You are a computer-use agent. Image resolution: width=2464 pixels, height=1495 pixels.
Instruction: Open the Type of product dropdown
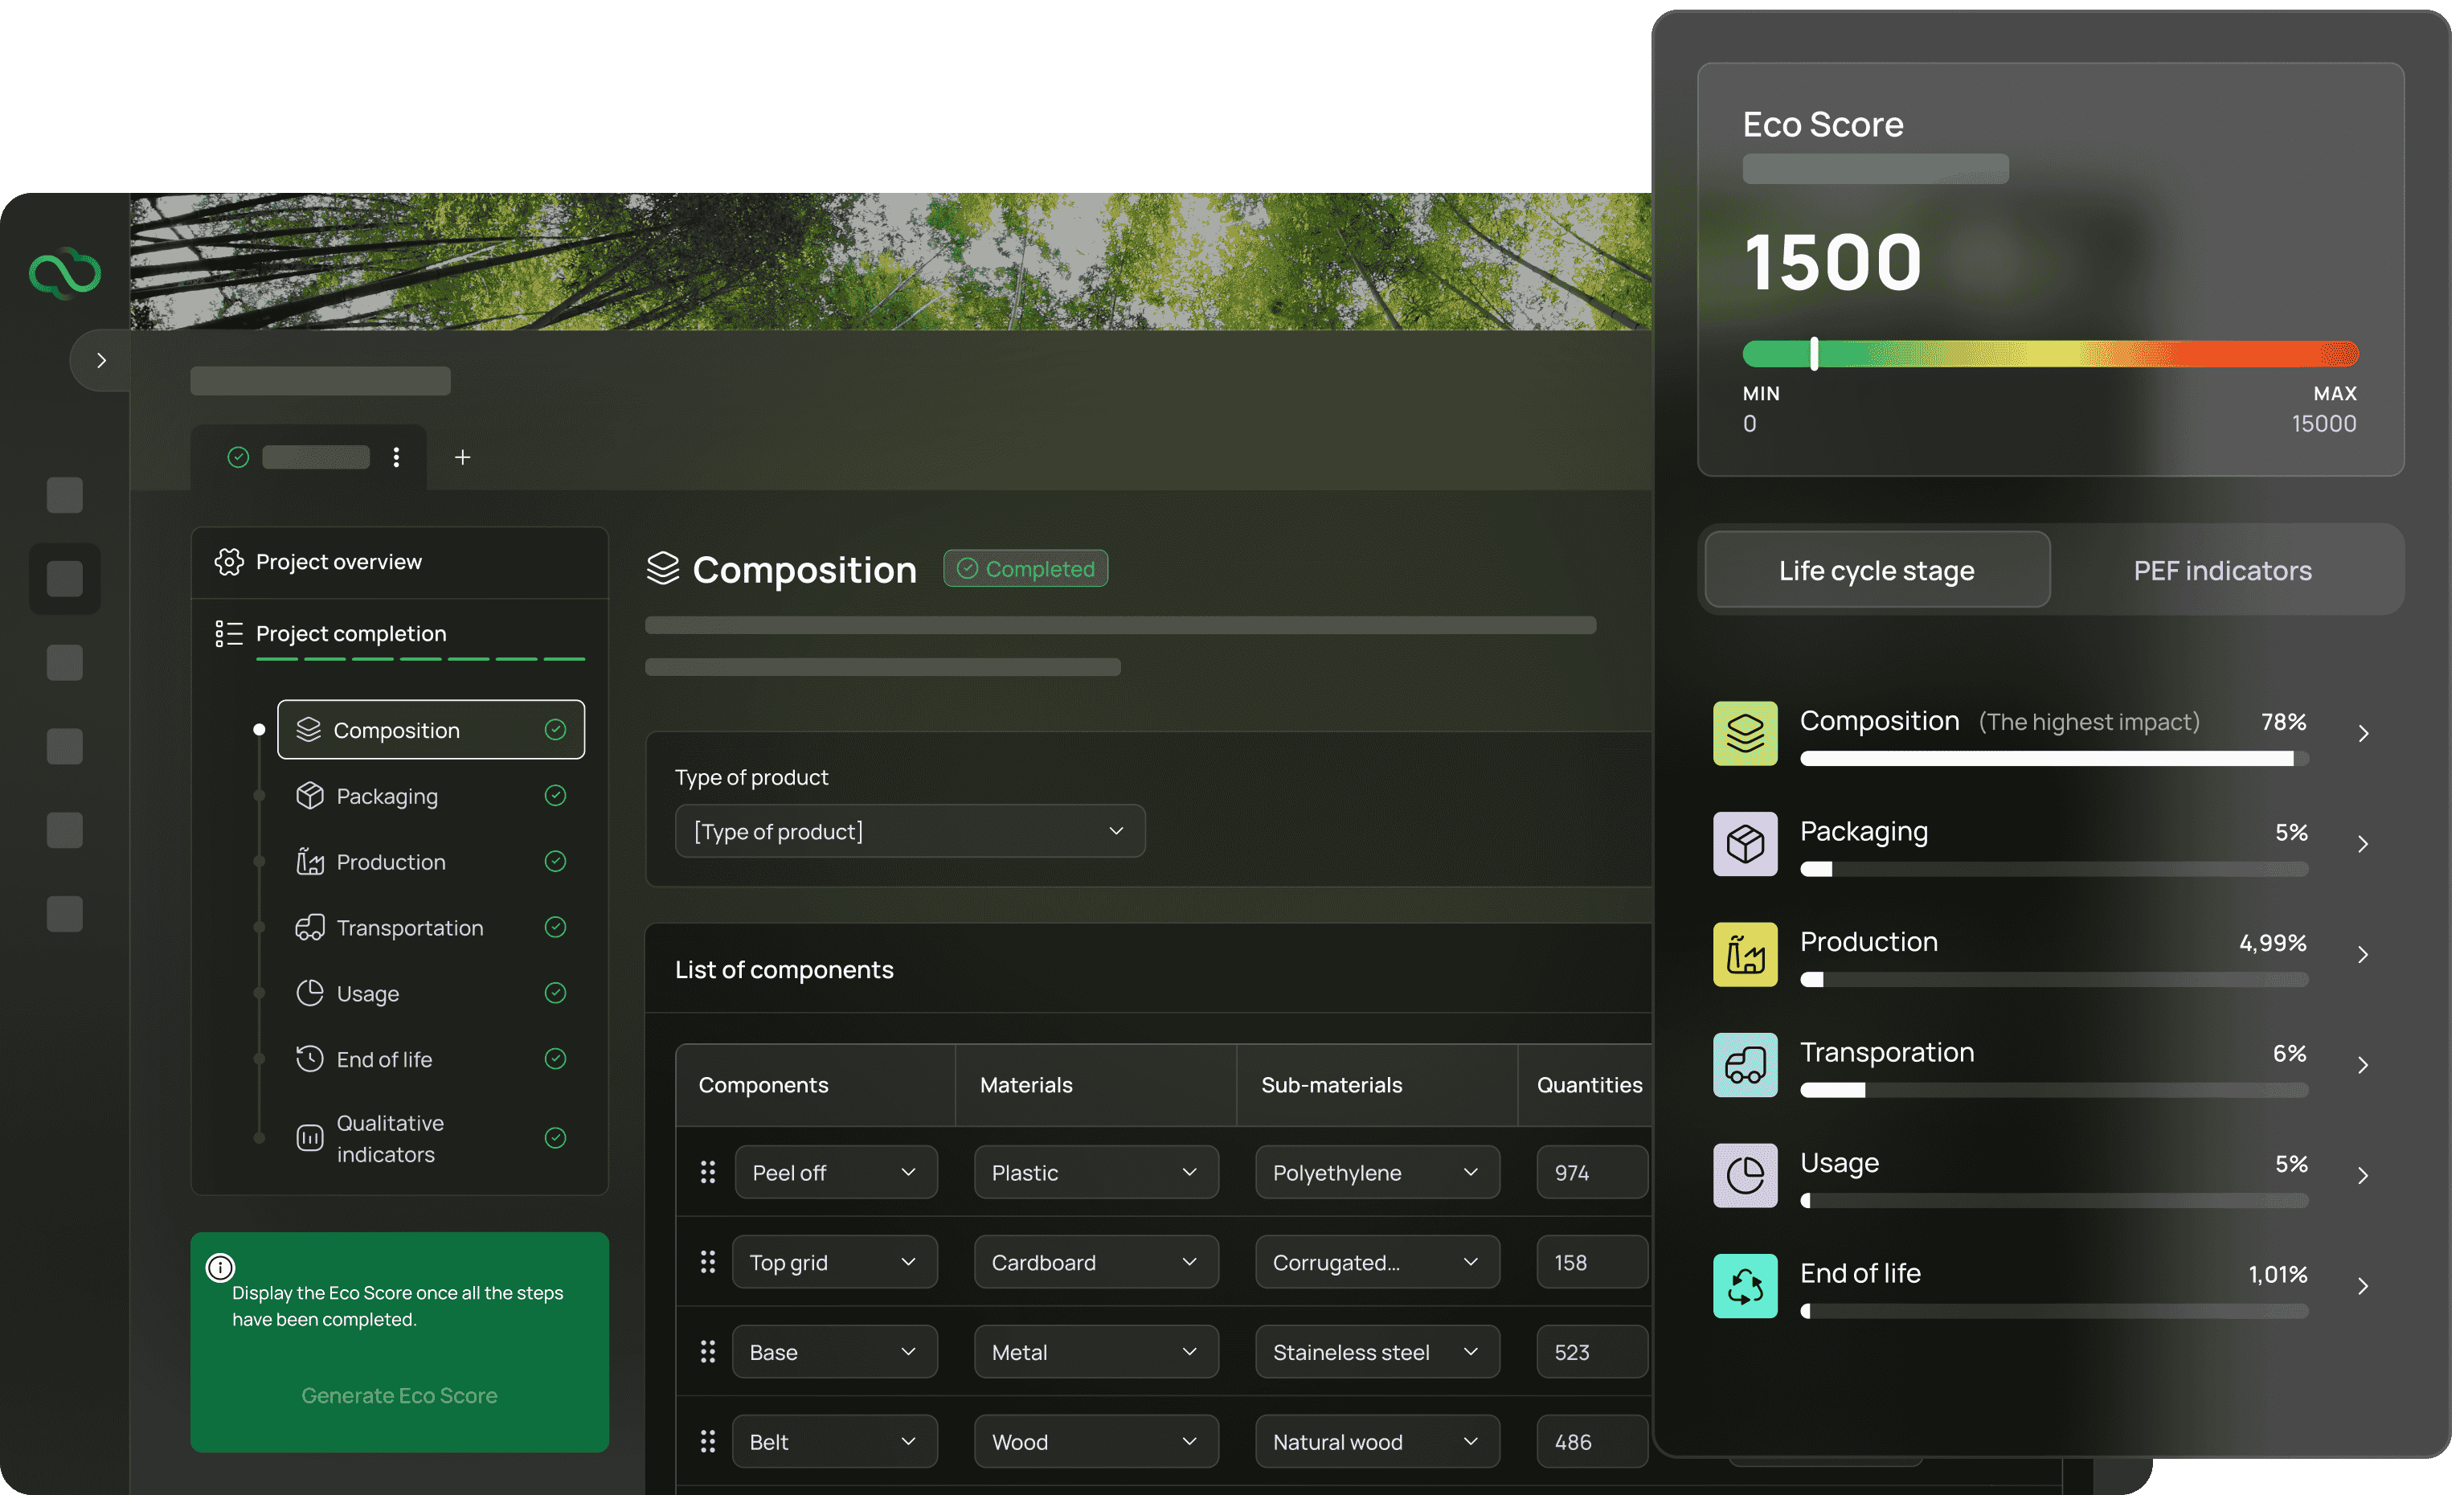[909, 831]
